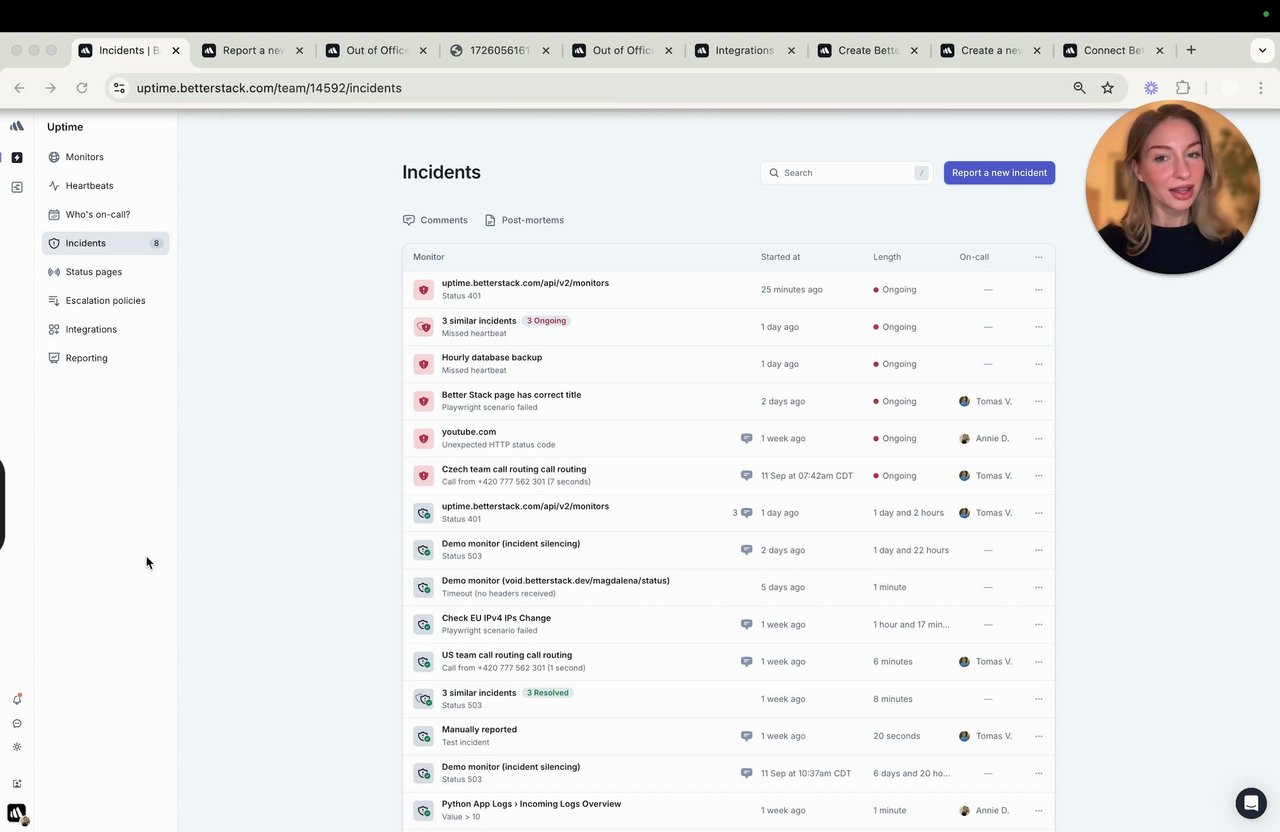Open options menu for youtube.com incident
1280x832 pixels.
coord(1038,438)
